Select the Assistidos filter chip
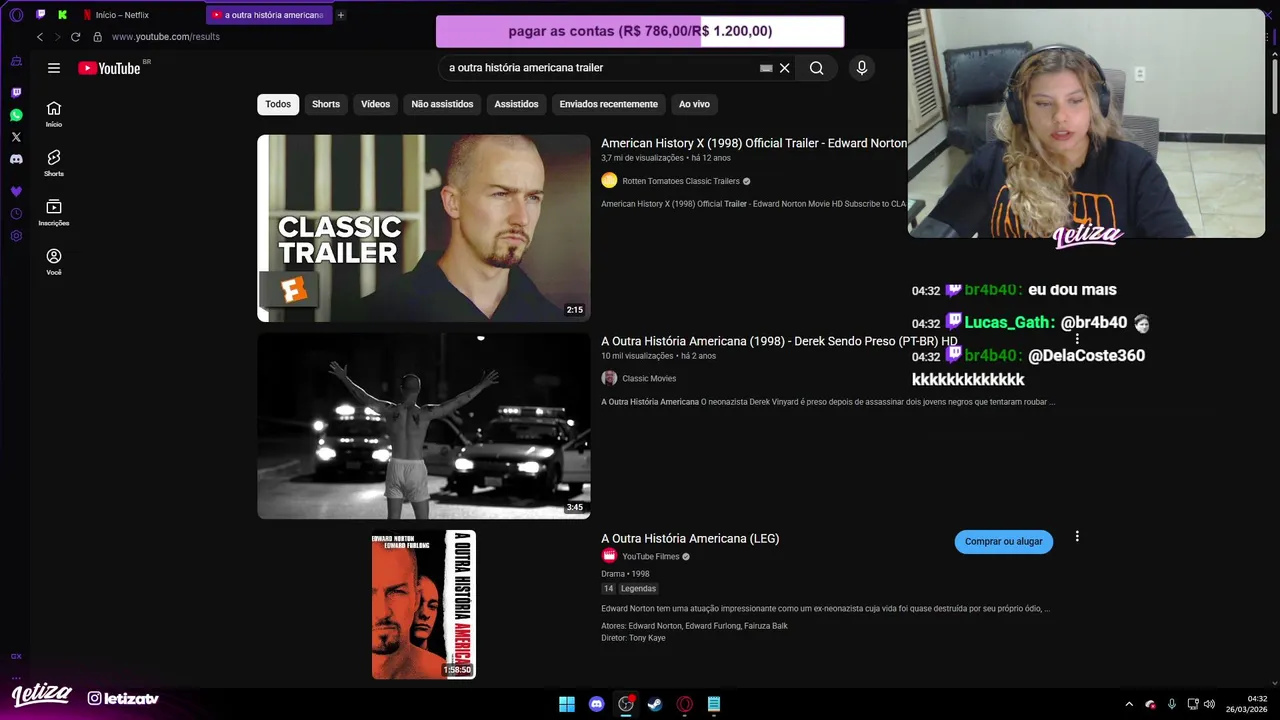Image resolution: width=1280 pixels, height=720 pixels. [516, 104]
